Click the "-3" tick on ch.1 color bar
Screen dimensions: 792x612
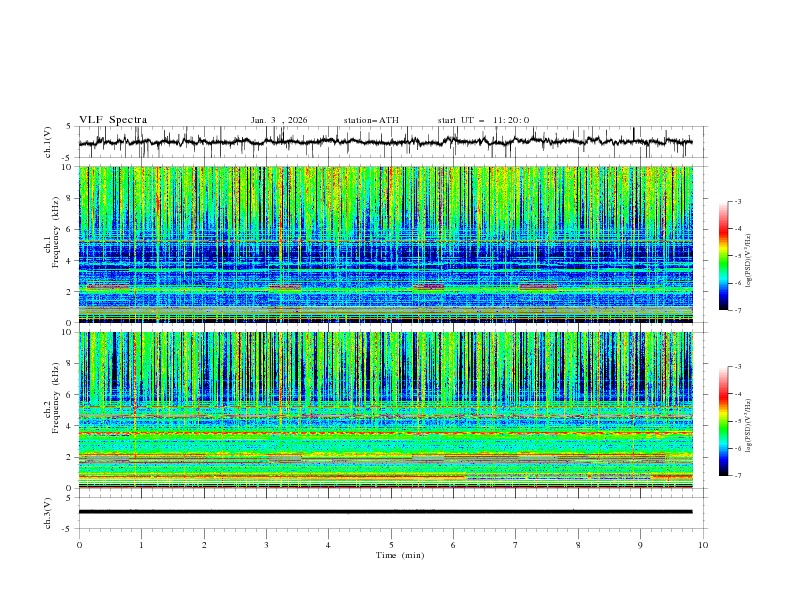pyautogui.click(x=737, y=201)
